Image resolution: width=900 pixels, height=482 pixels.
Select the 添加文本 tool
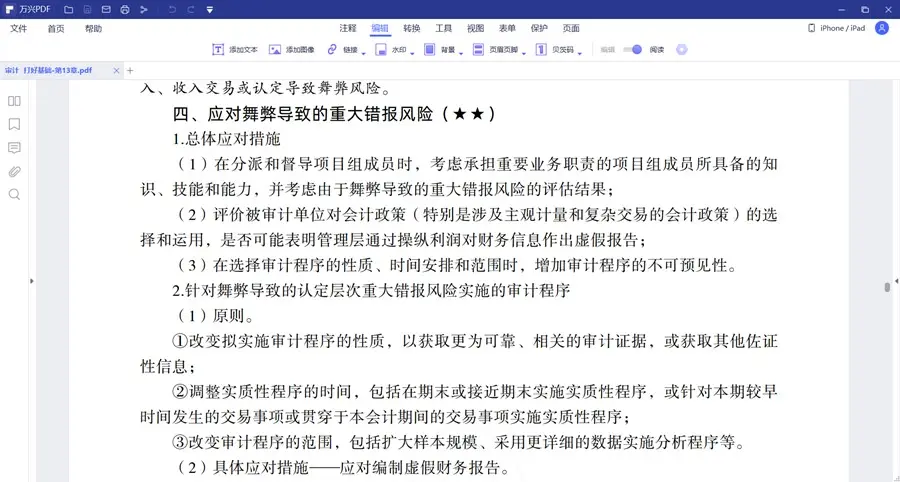pyautogui.click(x=235, y=50)
